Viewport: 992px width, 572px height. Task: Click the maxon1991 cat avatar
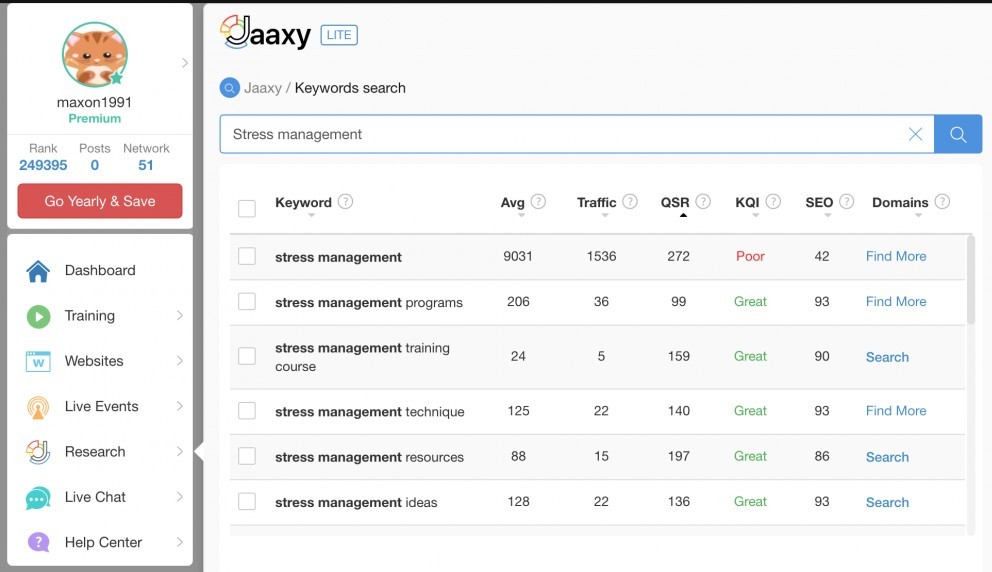[x=95, y=54]
